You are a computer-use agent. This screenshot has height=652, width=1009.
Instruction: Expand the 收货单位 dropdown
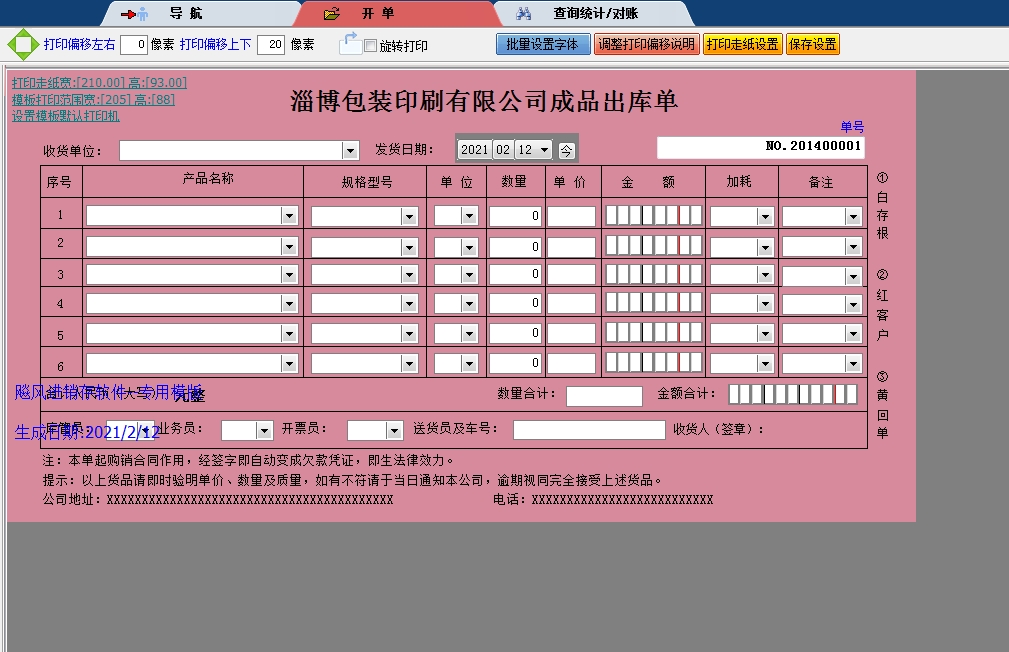coord(350,151)
